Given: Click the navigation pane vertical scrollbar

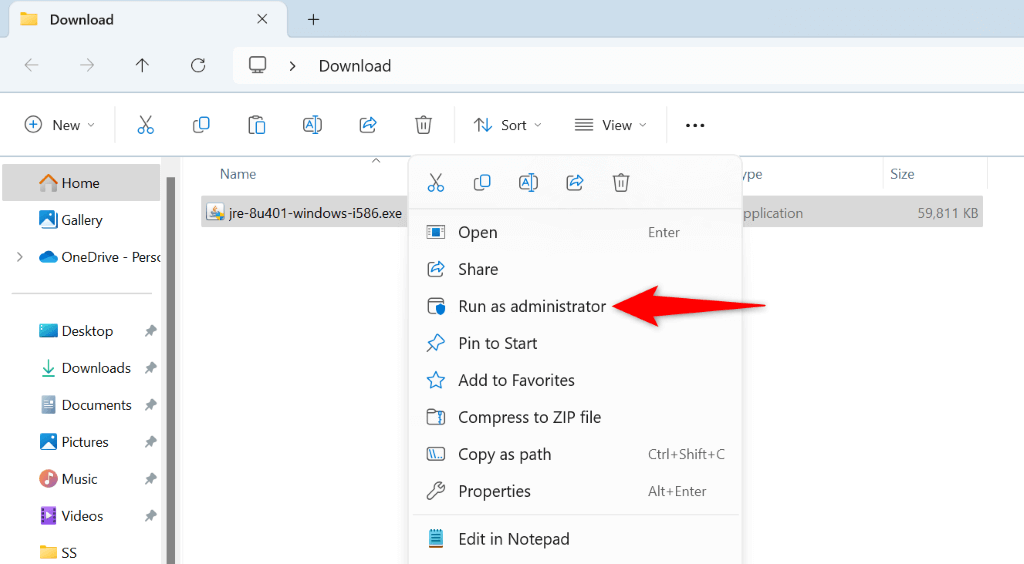Looking at the screenshot, I should [170, 369].
